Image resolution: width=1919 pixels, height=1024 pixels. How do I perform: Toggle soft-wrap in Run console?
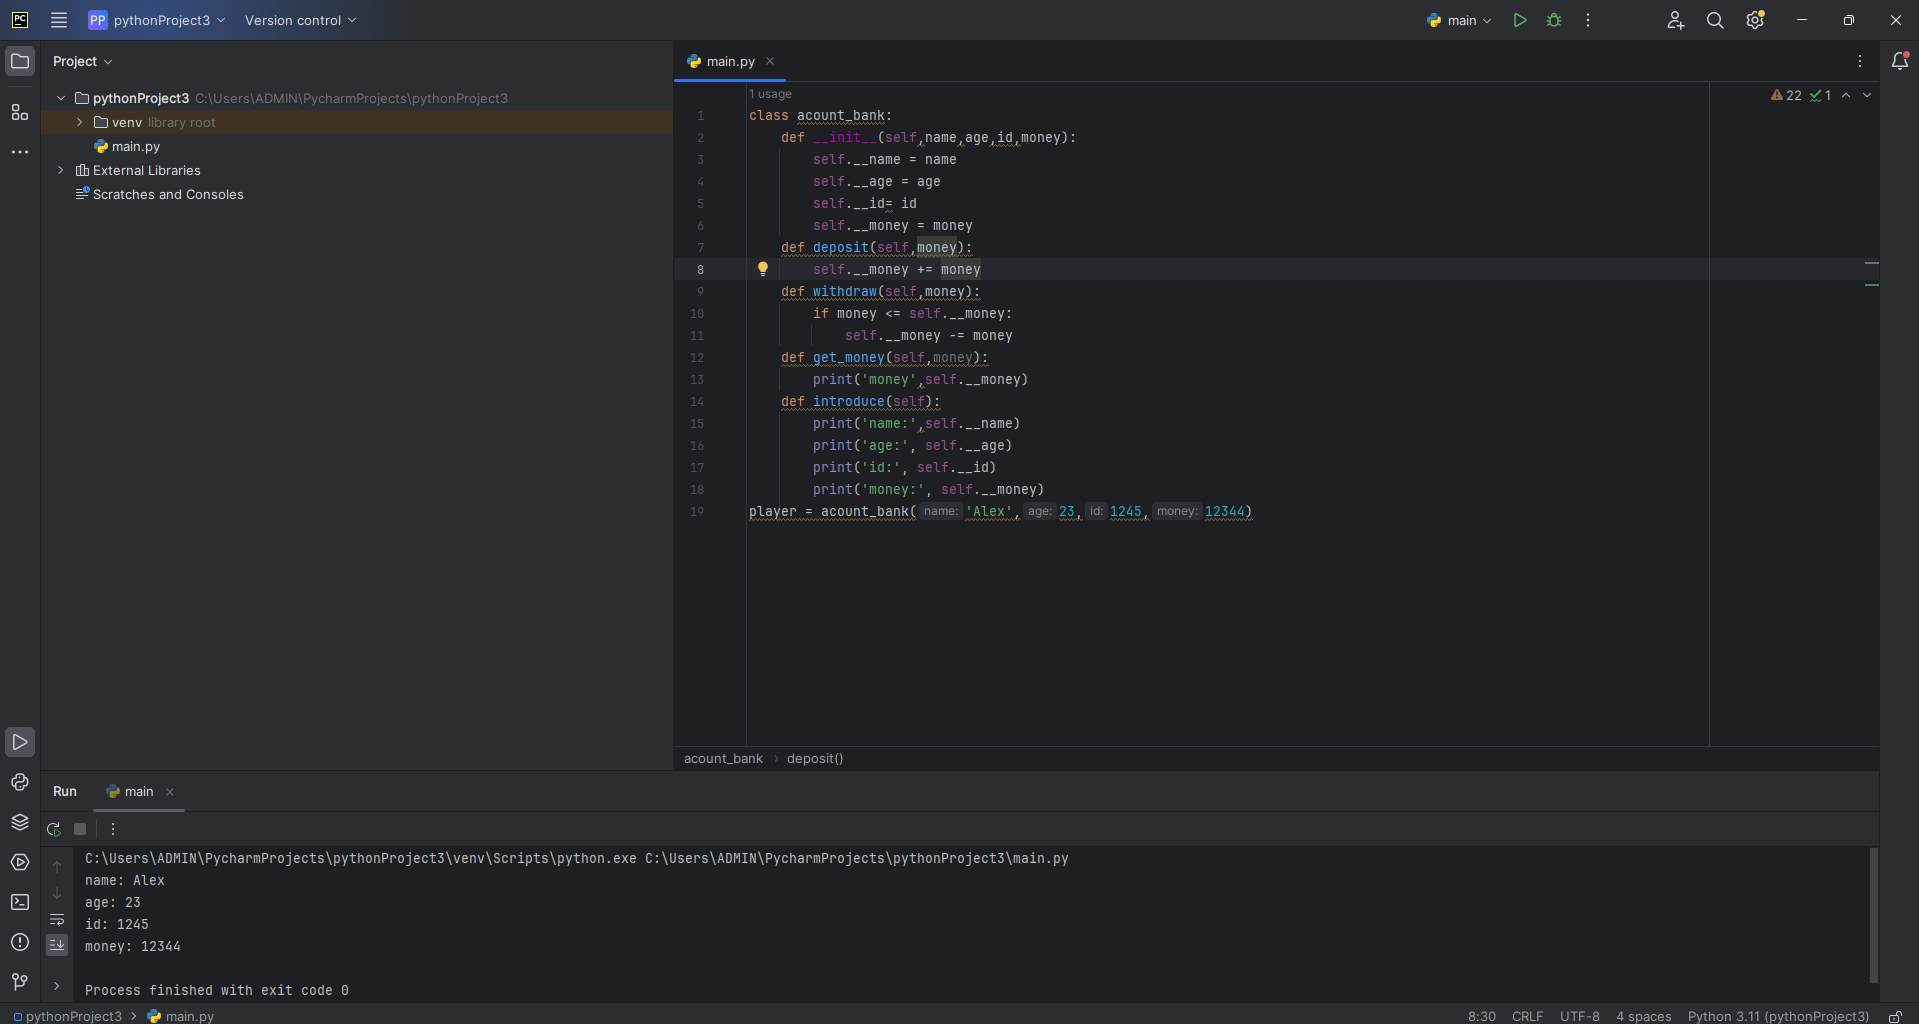pyautogui.click(x=57, y=920)
